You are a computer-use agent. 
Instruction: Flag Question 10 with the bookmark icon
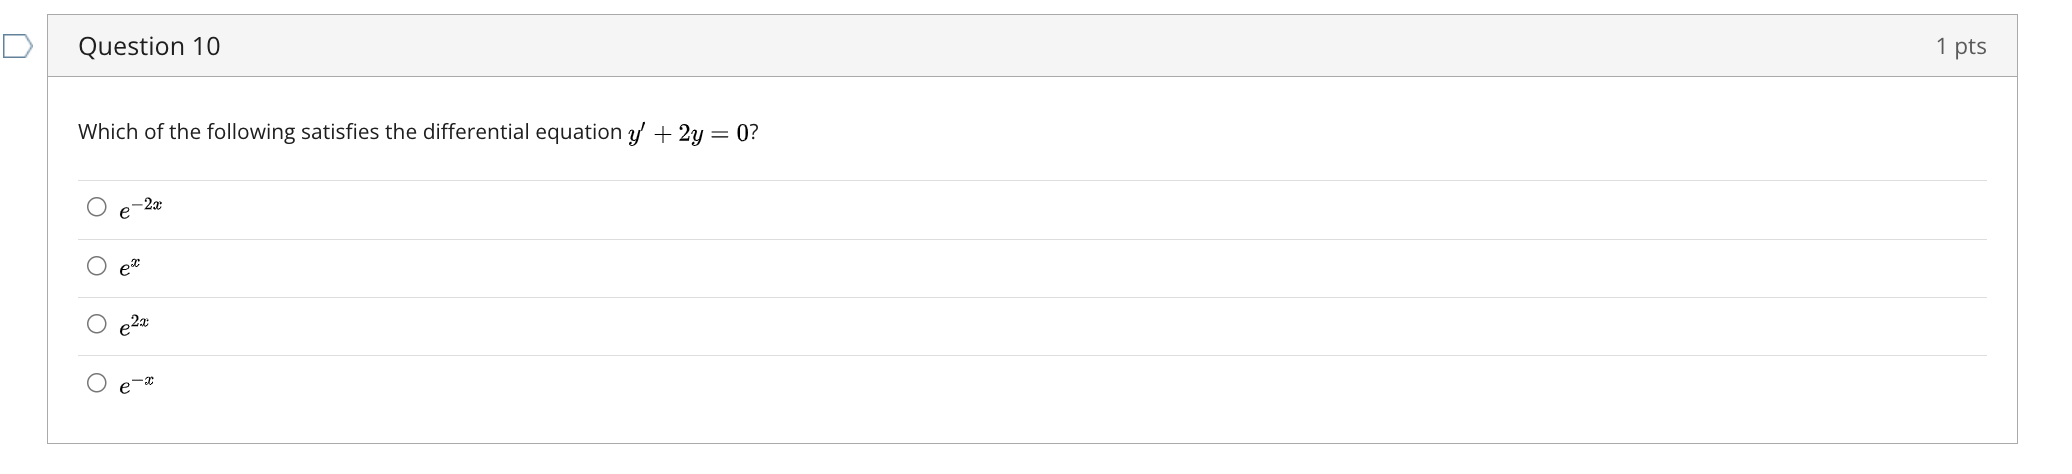(x=17, y=46)
